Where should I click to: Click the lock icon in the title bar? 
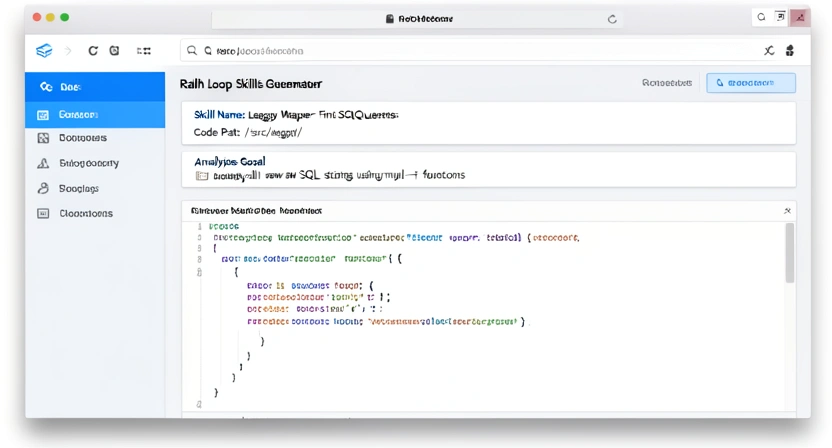389,19
